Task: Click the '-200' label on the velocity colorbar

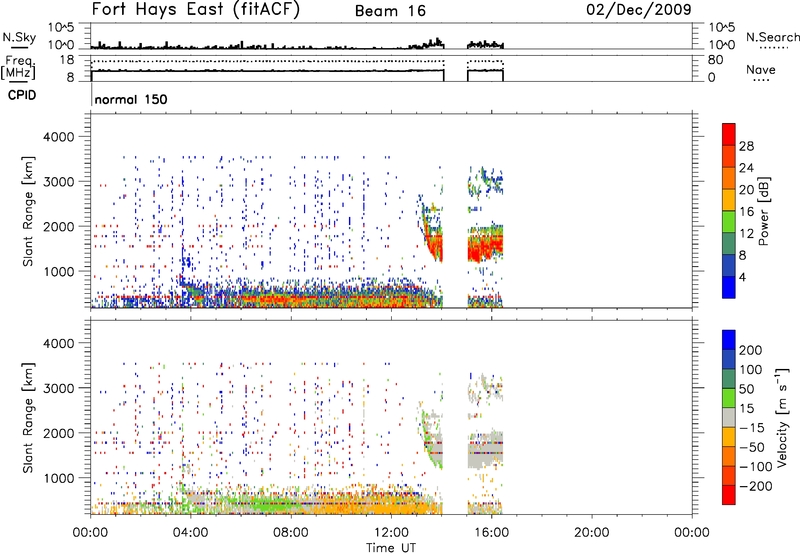Action: (x=757, y=486)
